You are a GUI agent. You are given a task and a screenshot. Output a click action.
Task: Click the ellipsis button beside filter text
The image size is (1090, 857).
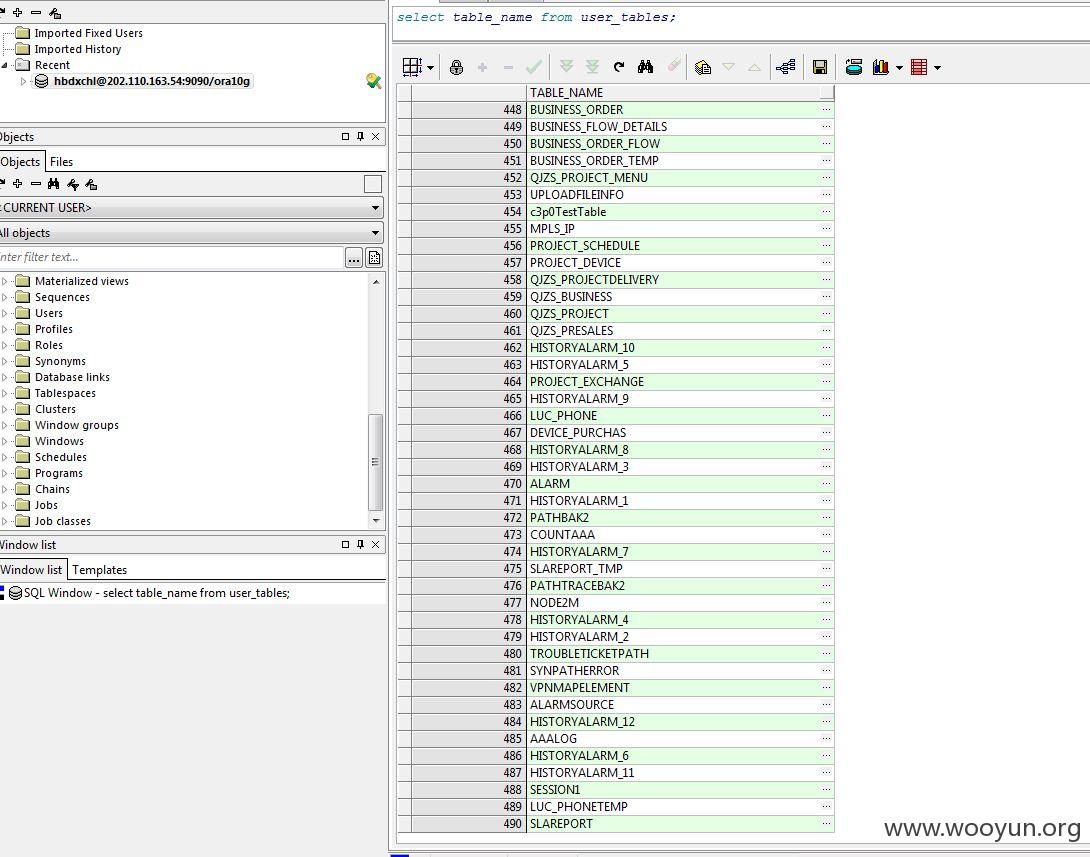[x=354, y=258]
